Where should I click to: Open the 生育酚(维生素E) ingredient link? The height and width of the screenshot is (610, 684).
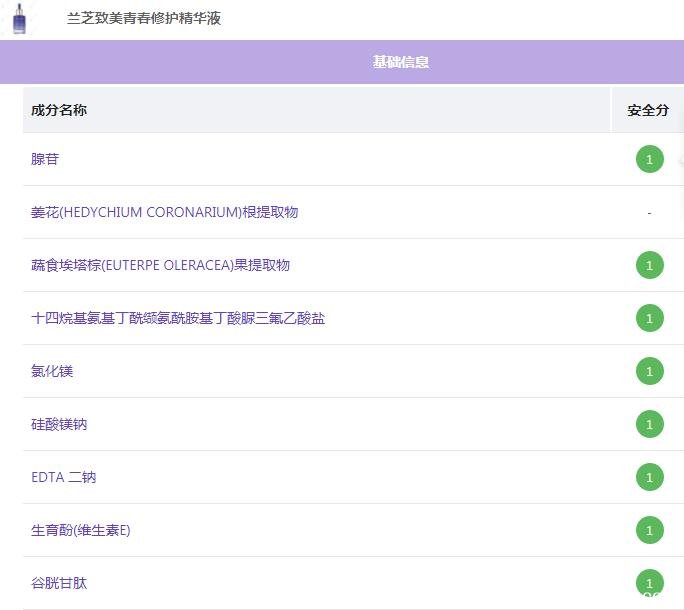click(x=80, y=530)
